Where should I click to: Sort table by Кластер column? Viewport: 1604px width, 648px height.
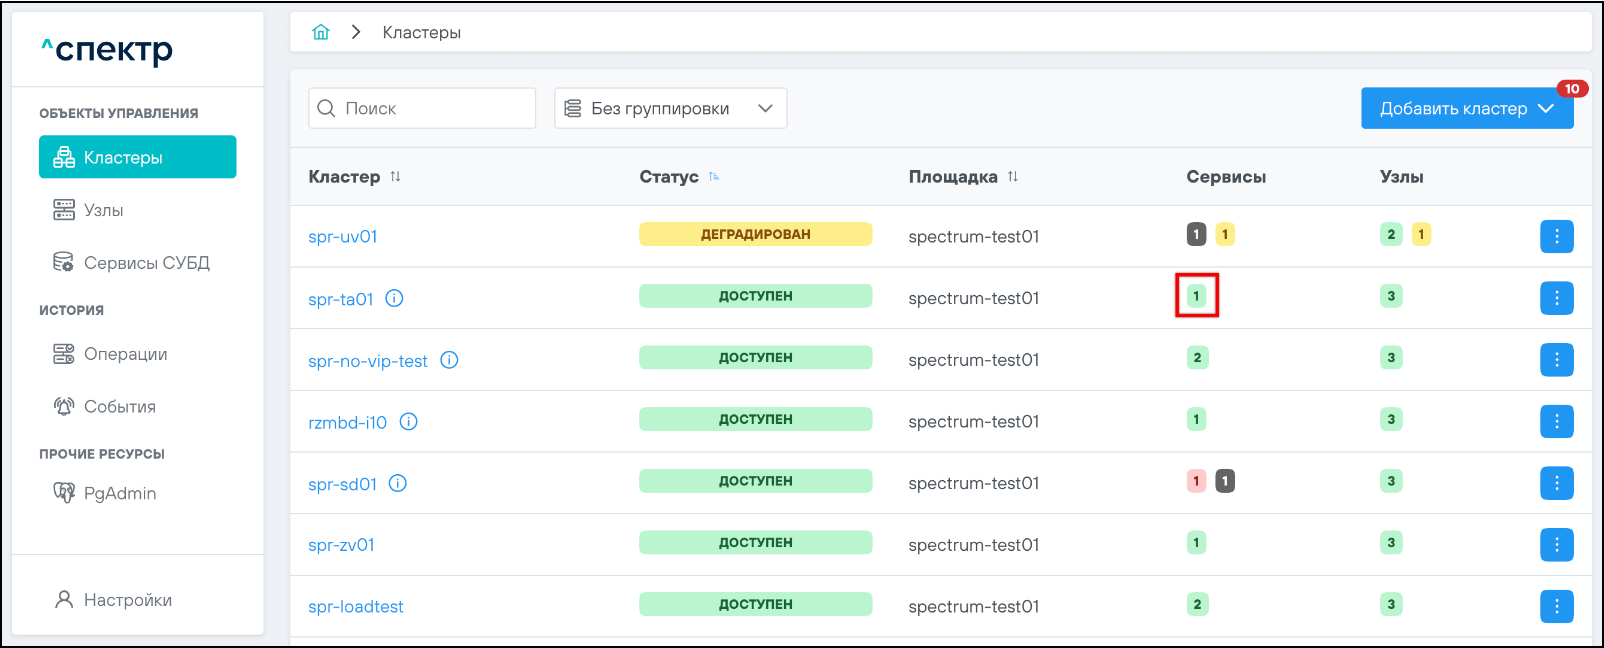396,177
